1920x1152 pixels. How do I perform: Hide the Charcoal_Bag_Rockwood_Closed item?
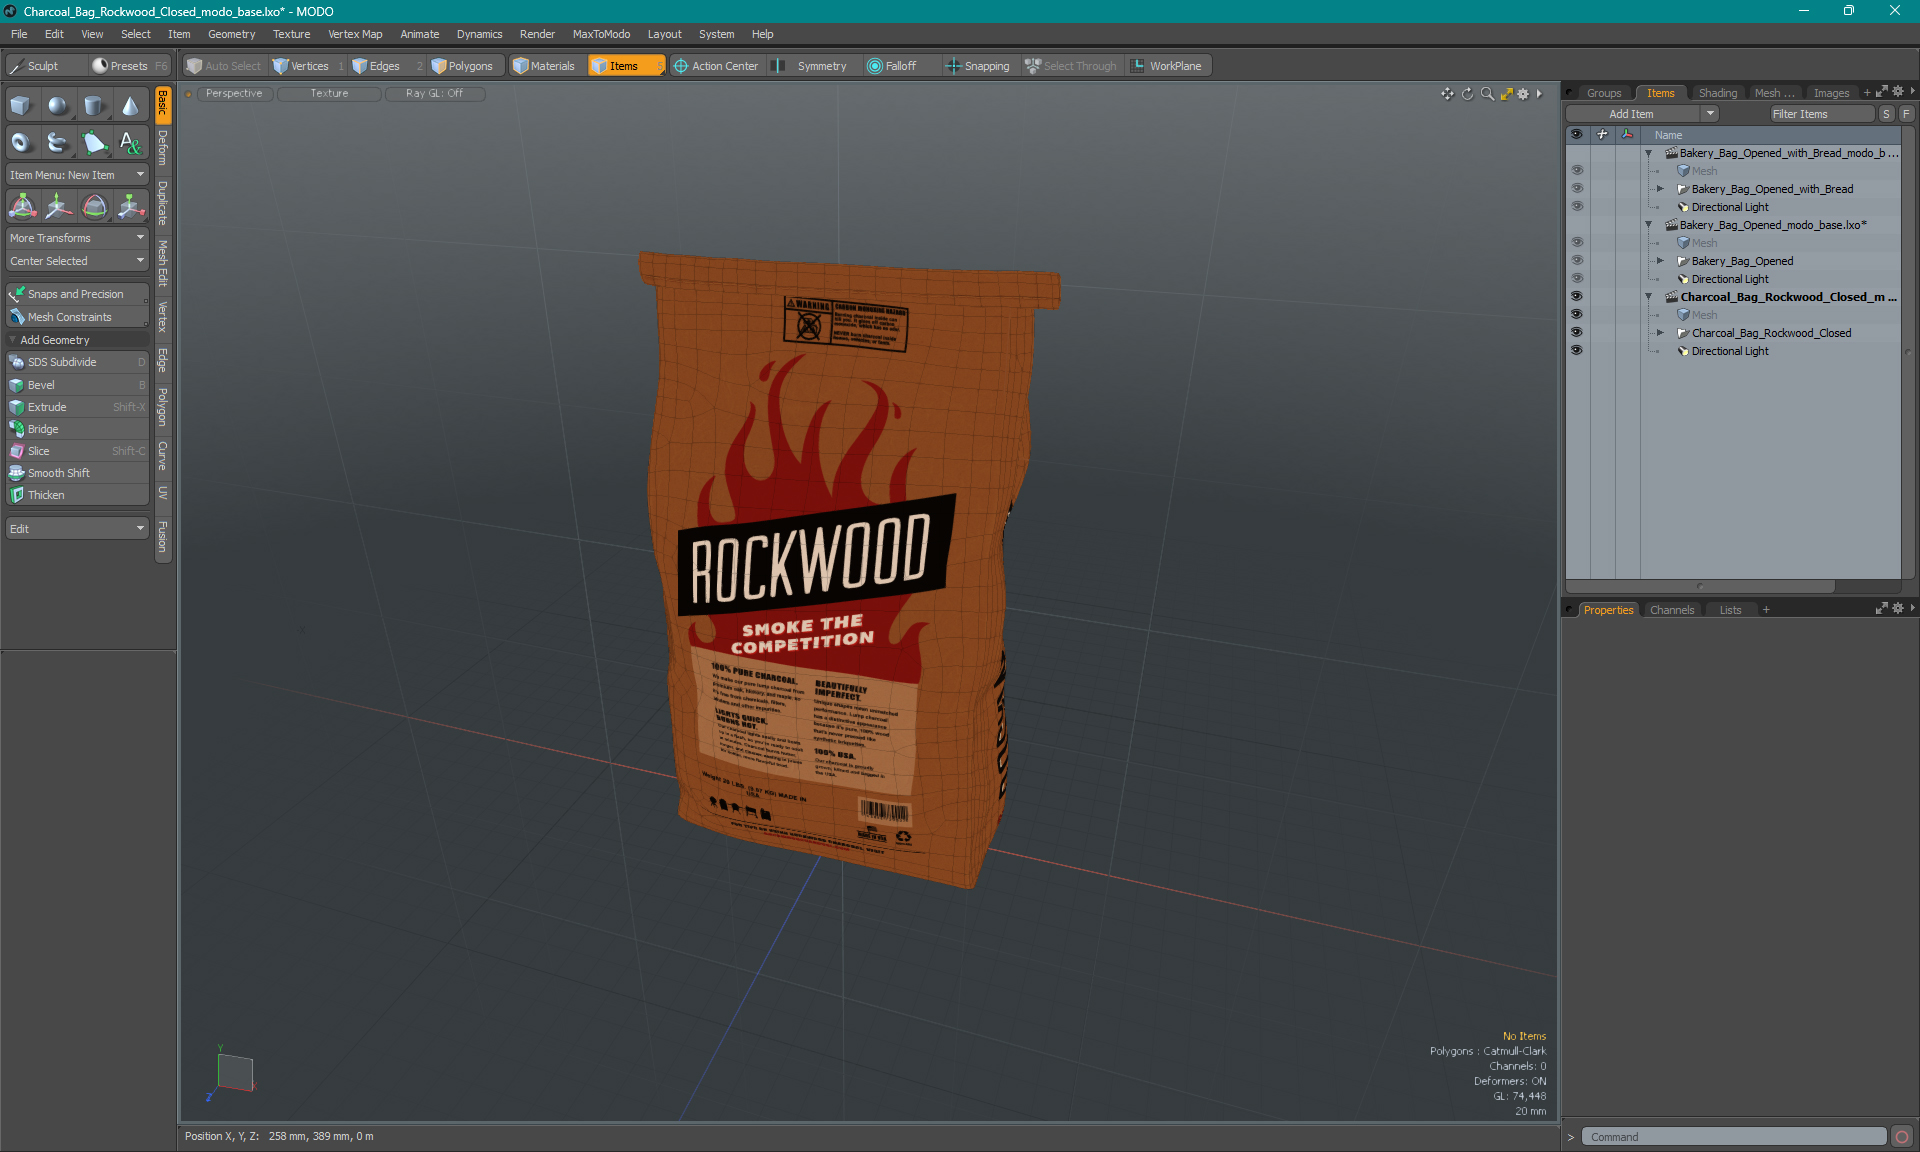1577,333
